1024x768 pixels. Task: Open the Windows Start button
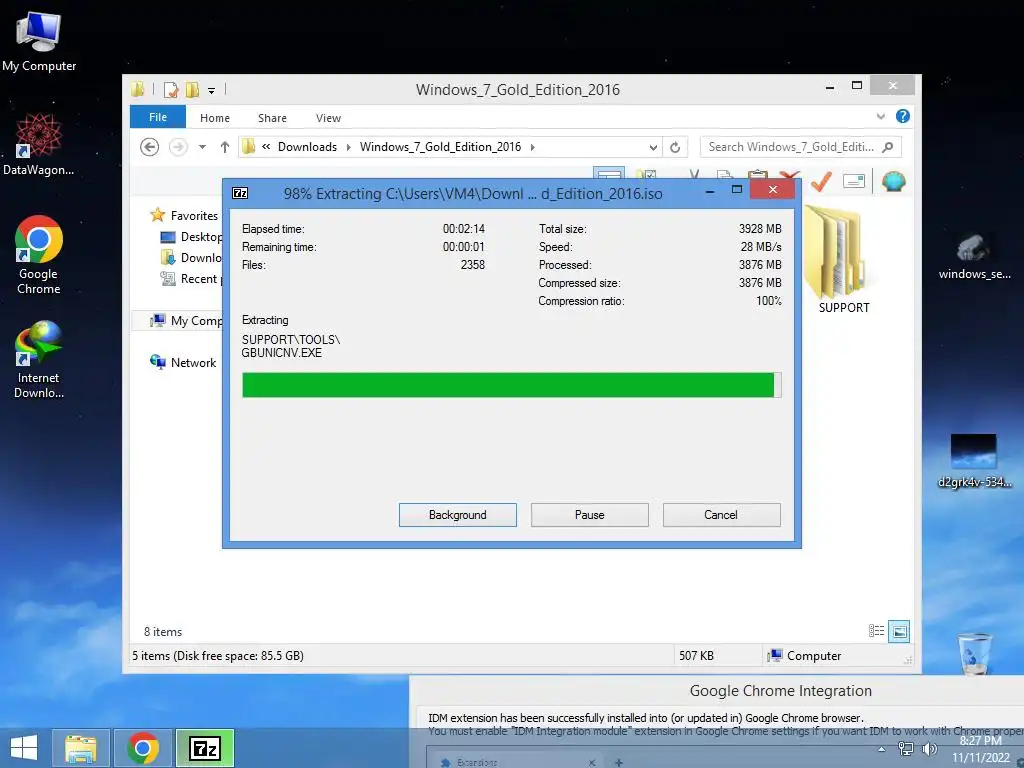(24, 748)
